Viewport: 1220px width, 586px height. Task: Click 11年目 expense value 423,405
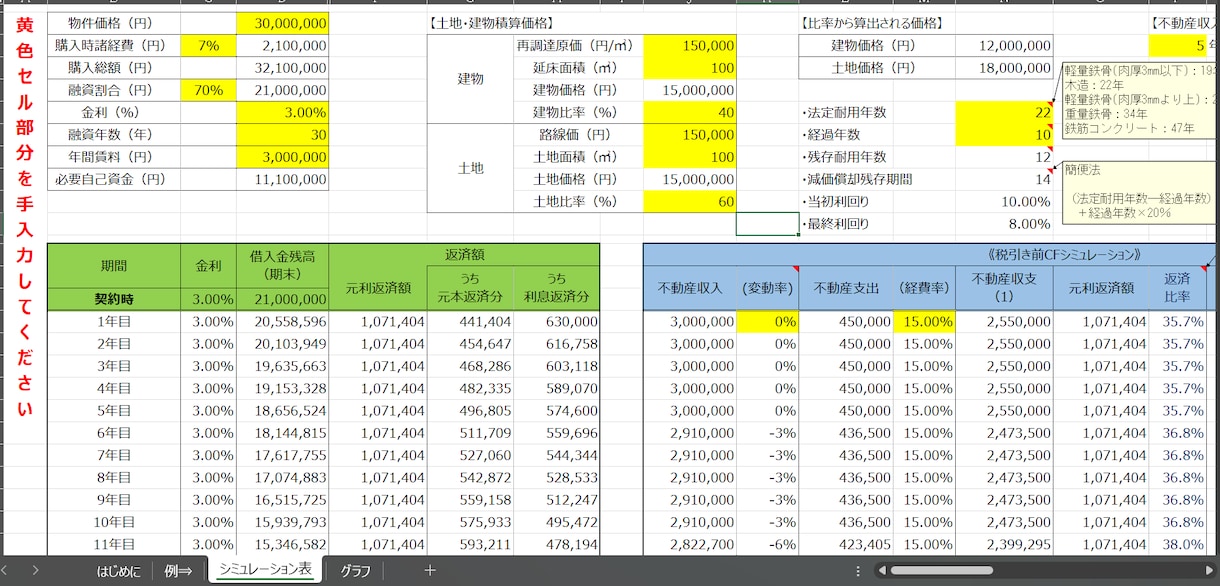coord(846,545)
